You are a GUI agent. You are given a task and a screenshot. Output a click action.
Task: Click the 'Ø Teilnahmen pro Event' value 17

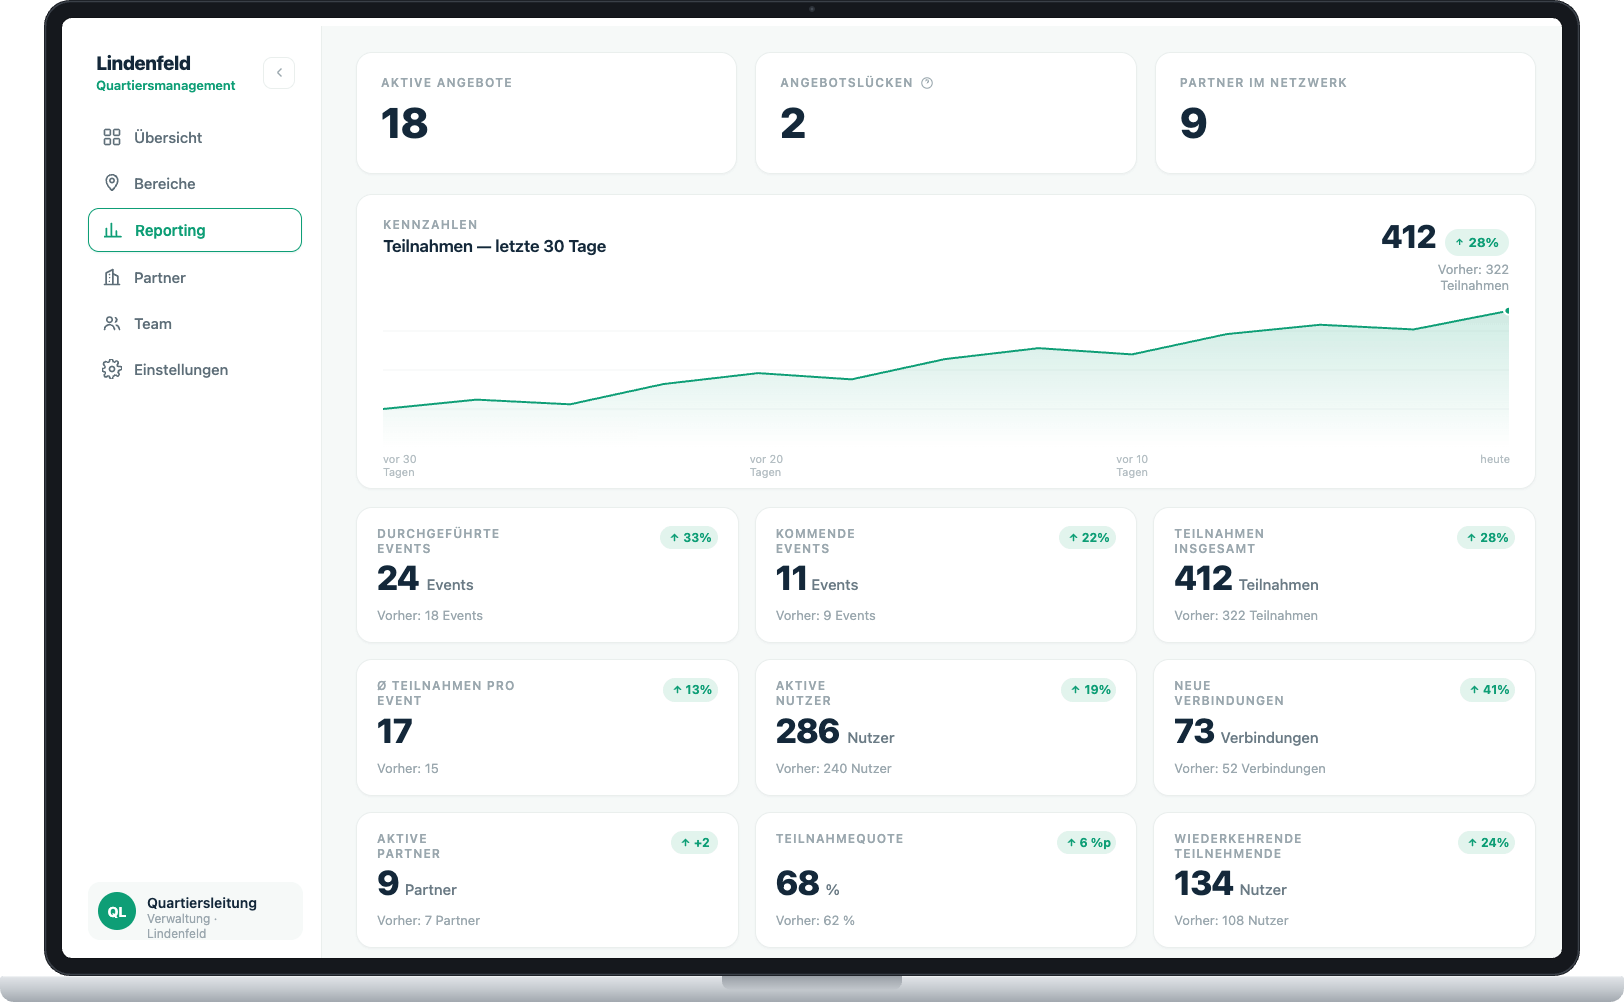pos(395,732)
